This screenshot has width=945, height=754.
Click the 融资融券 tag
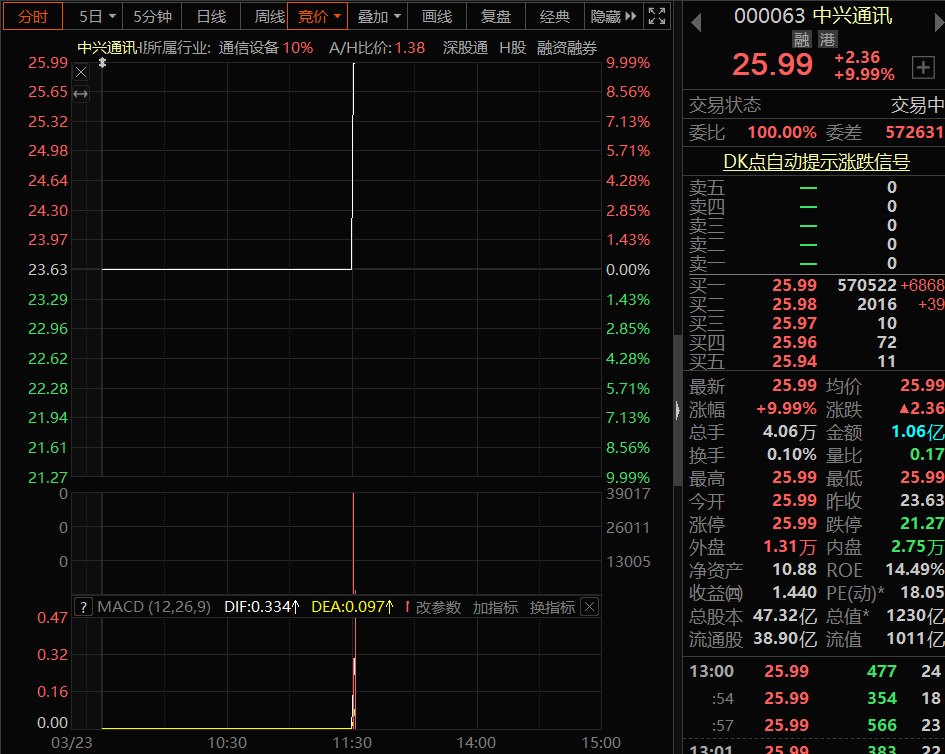(x=567, y=48)
